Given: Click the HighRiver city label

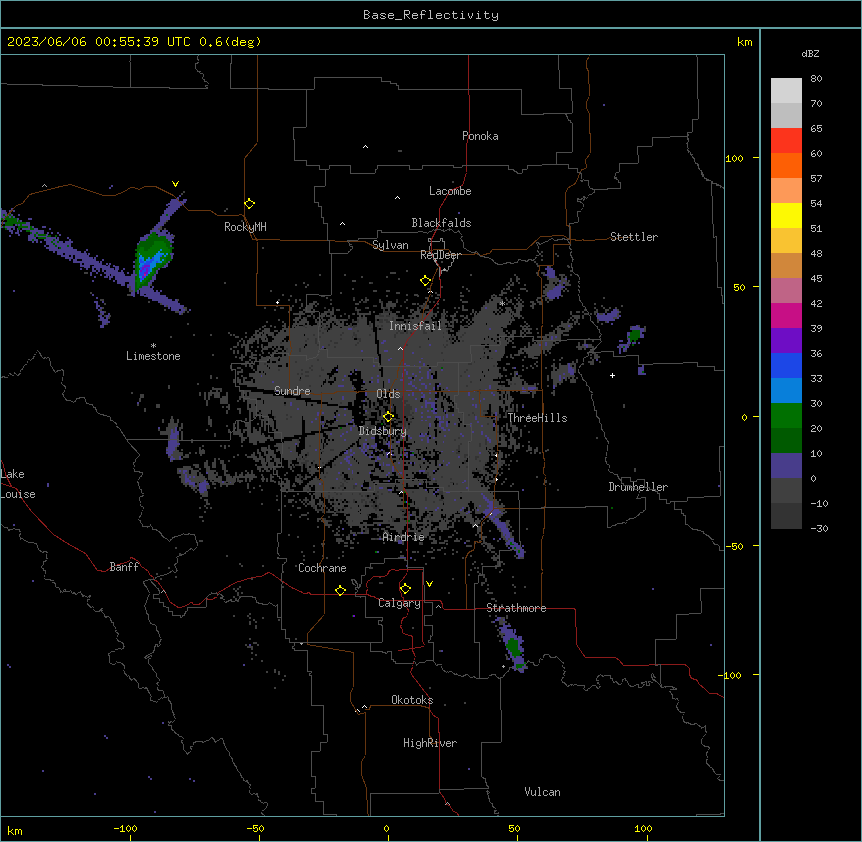Looking at the screenshot, I should [430, 743].
